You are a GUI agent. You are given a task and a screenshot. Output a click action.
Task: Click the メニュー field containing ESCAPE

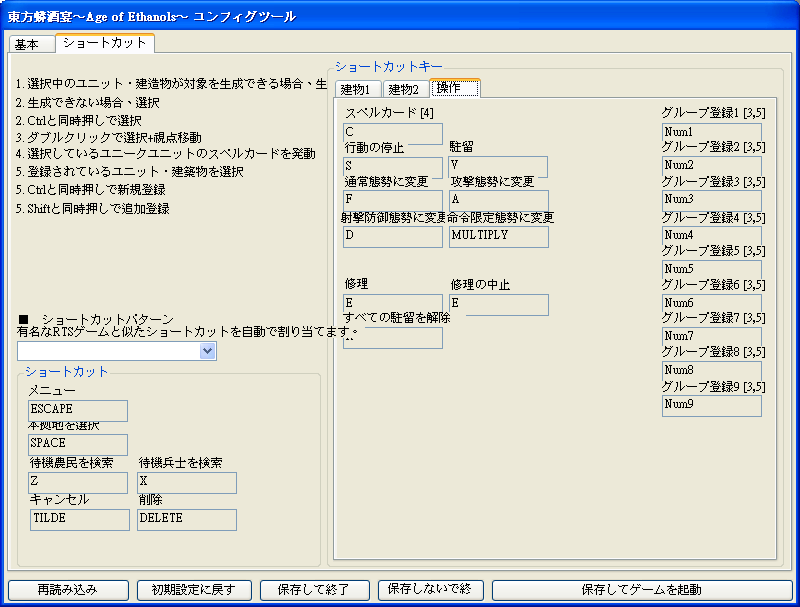pyautogui.click(x=78, y=410)
